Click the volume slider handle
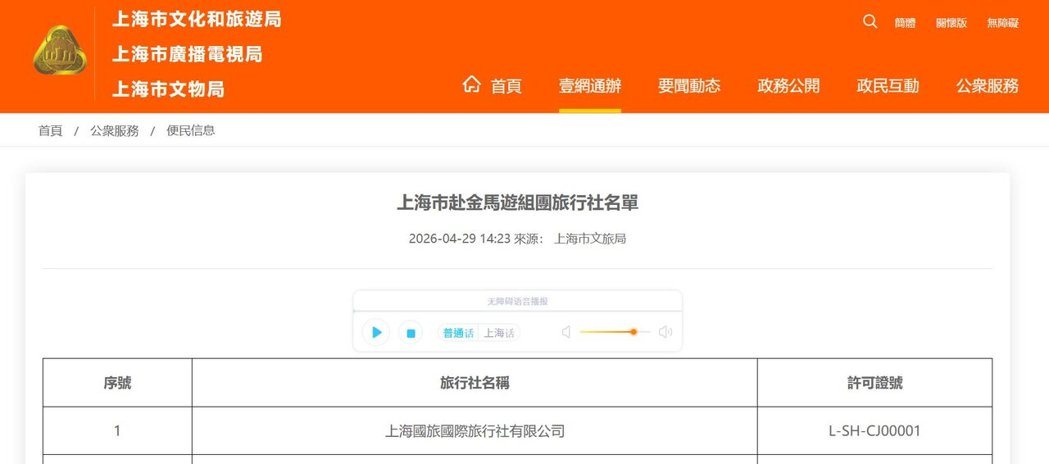The image size is (1049, 464). pos(633,332)
